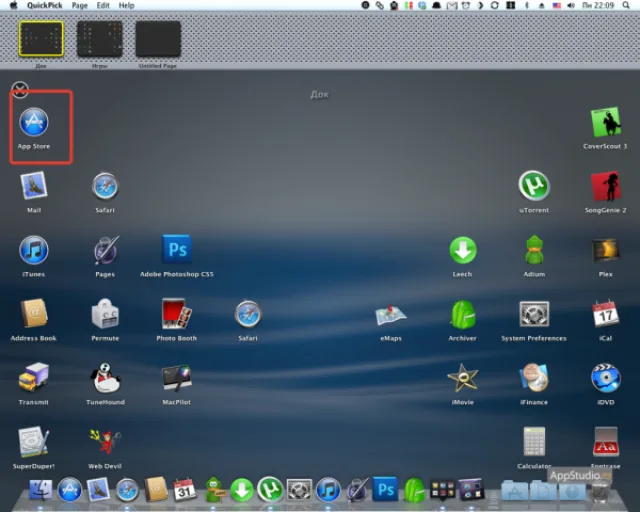The height and width of the screenshot is (512, 640).
Task: Open CoverScout 3 from the grid
Action: (x=606, y=122)
